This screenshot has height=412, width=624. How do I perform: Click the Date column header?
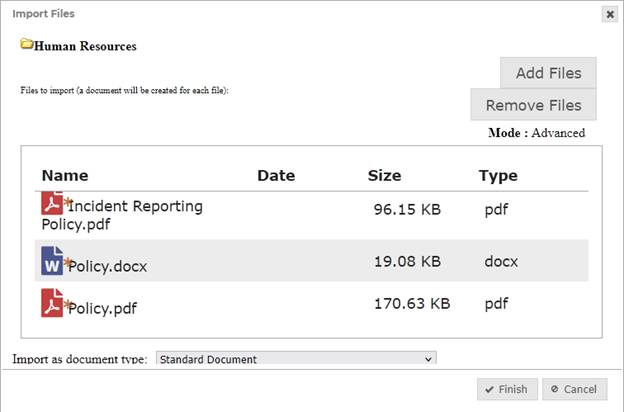point(276,176)
